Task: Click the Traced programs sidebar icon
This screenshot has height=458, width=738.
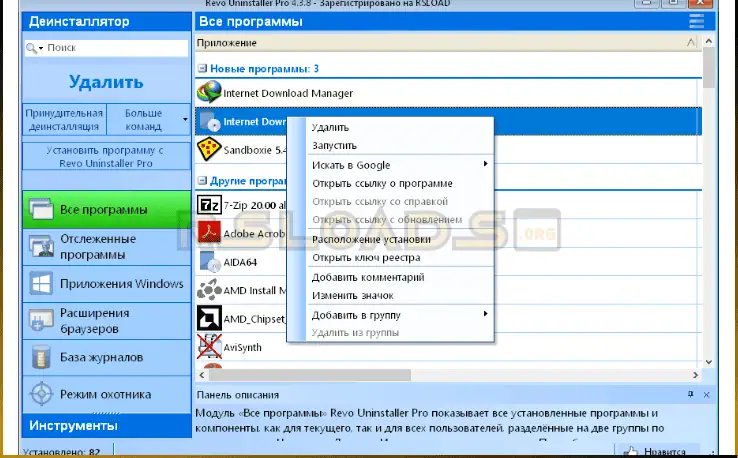Action: point(41,247)
